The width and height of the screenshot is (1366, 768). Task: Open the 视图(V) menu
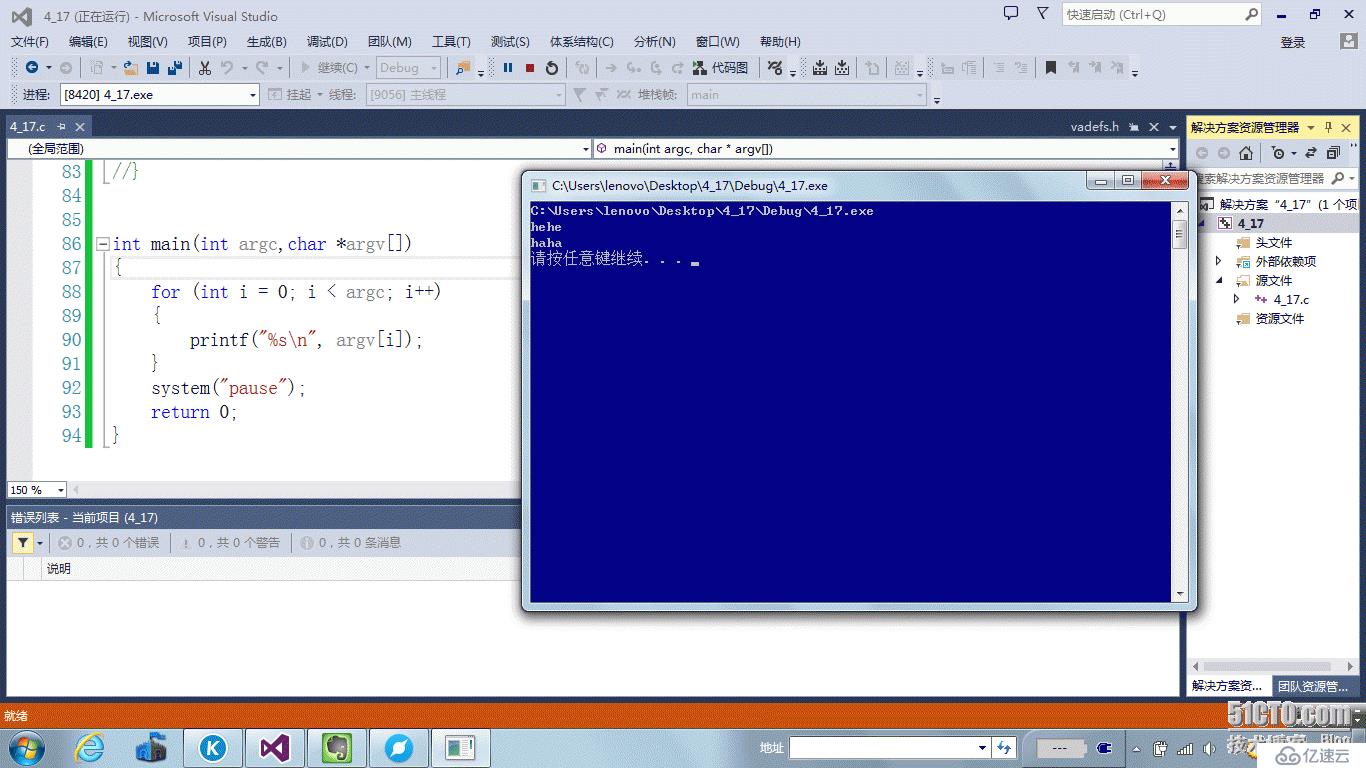pyautogui.click(x=147, y=41)
